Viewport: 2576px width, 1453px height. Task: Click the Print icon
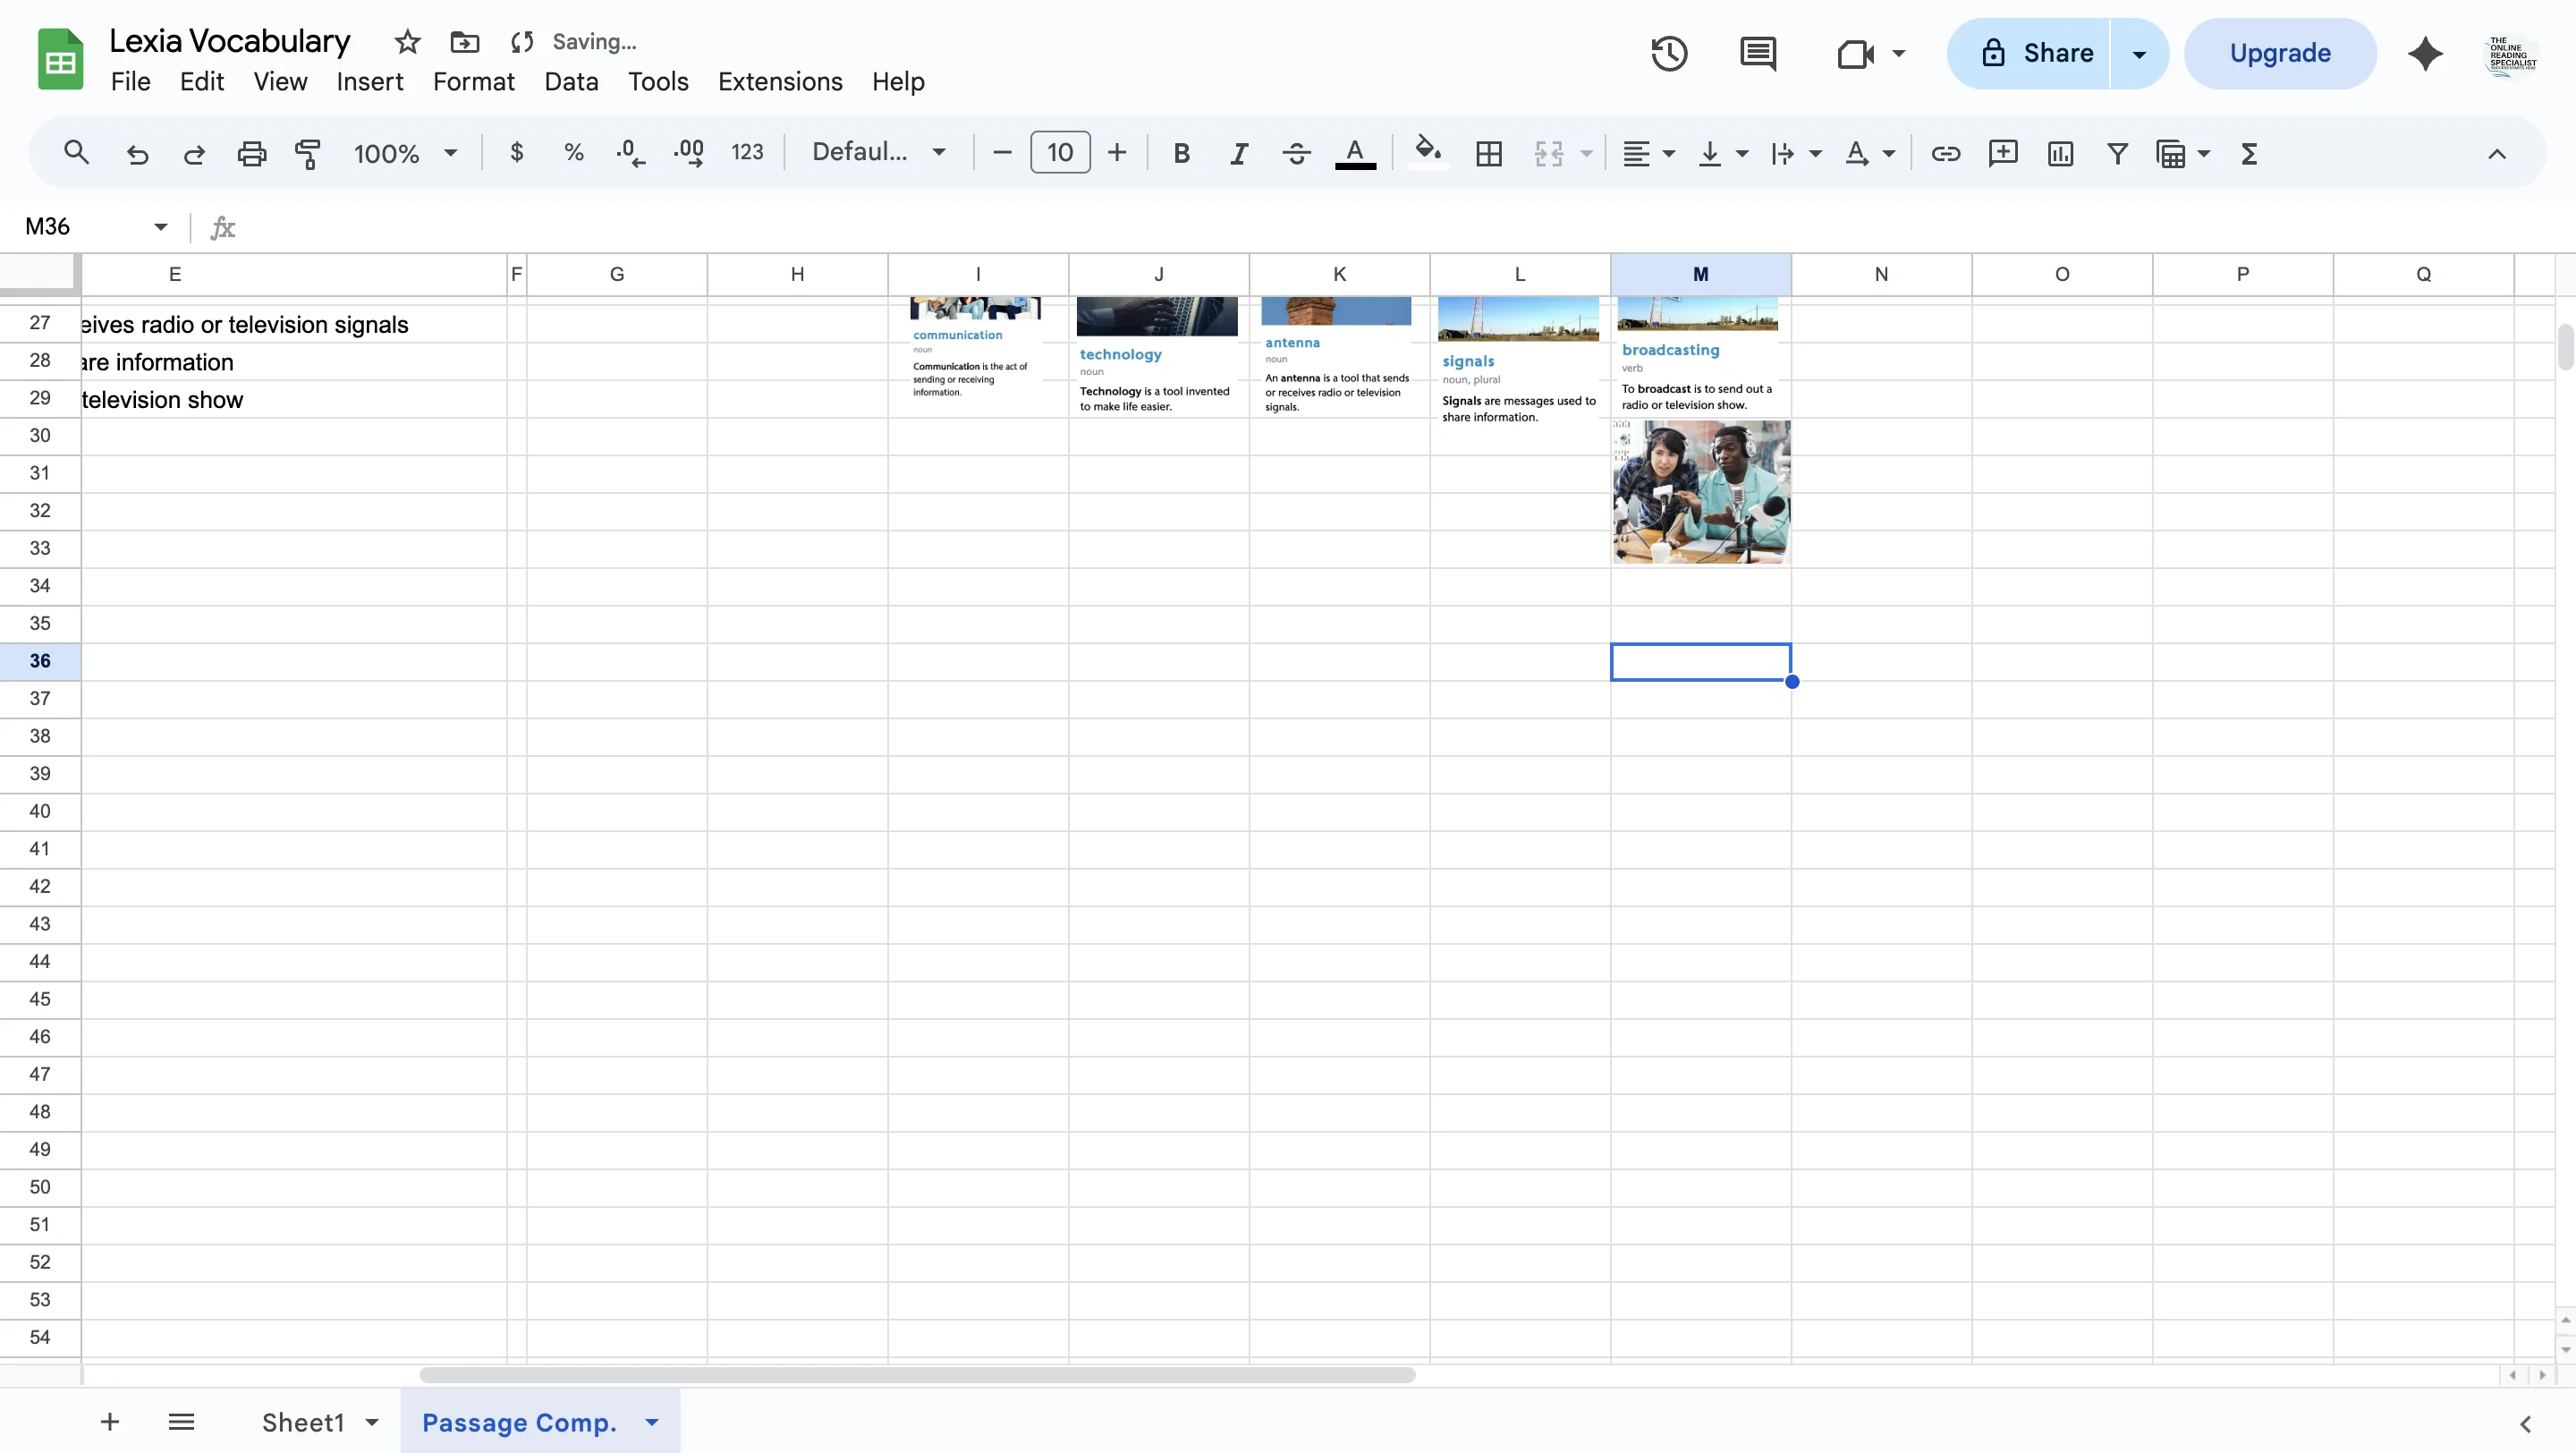(250, 152)
